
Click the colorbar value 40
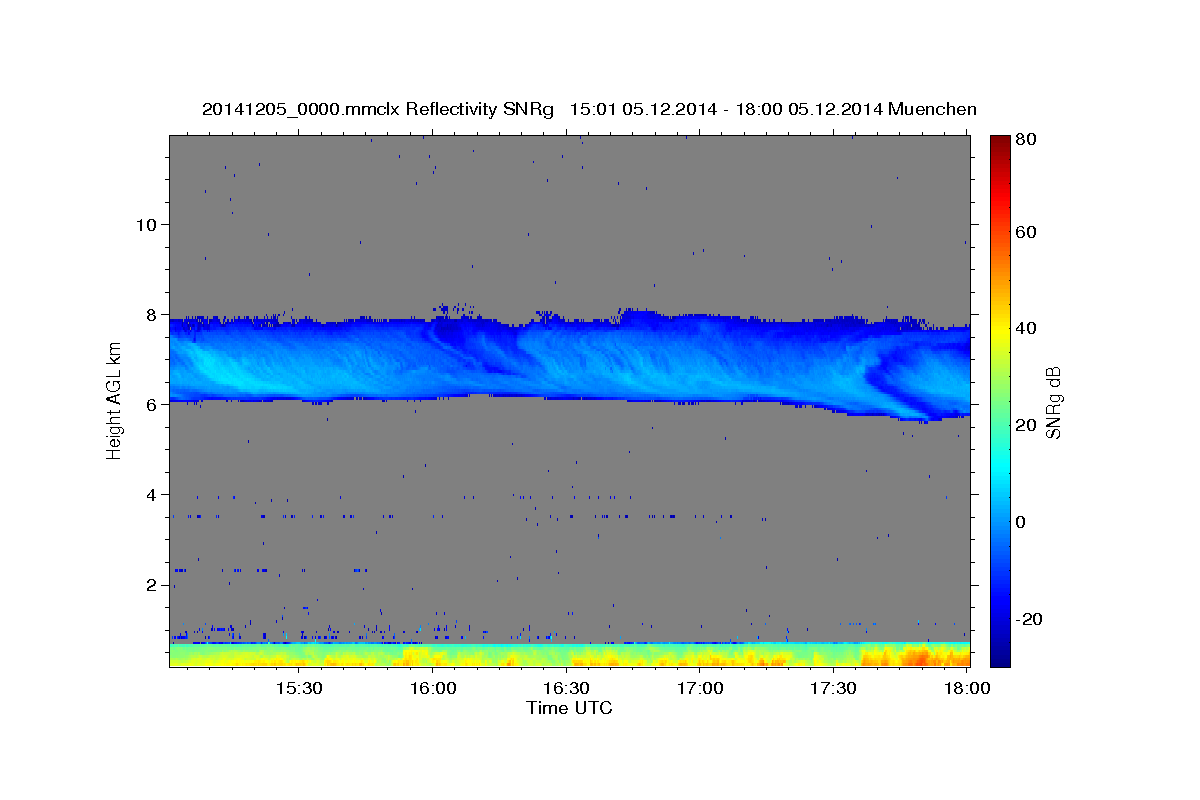click(x=1025, y=328)
